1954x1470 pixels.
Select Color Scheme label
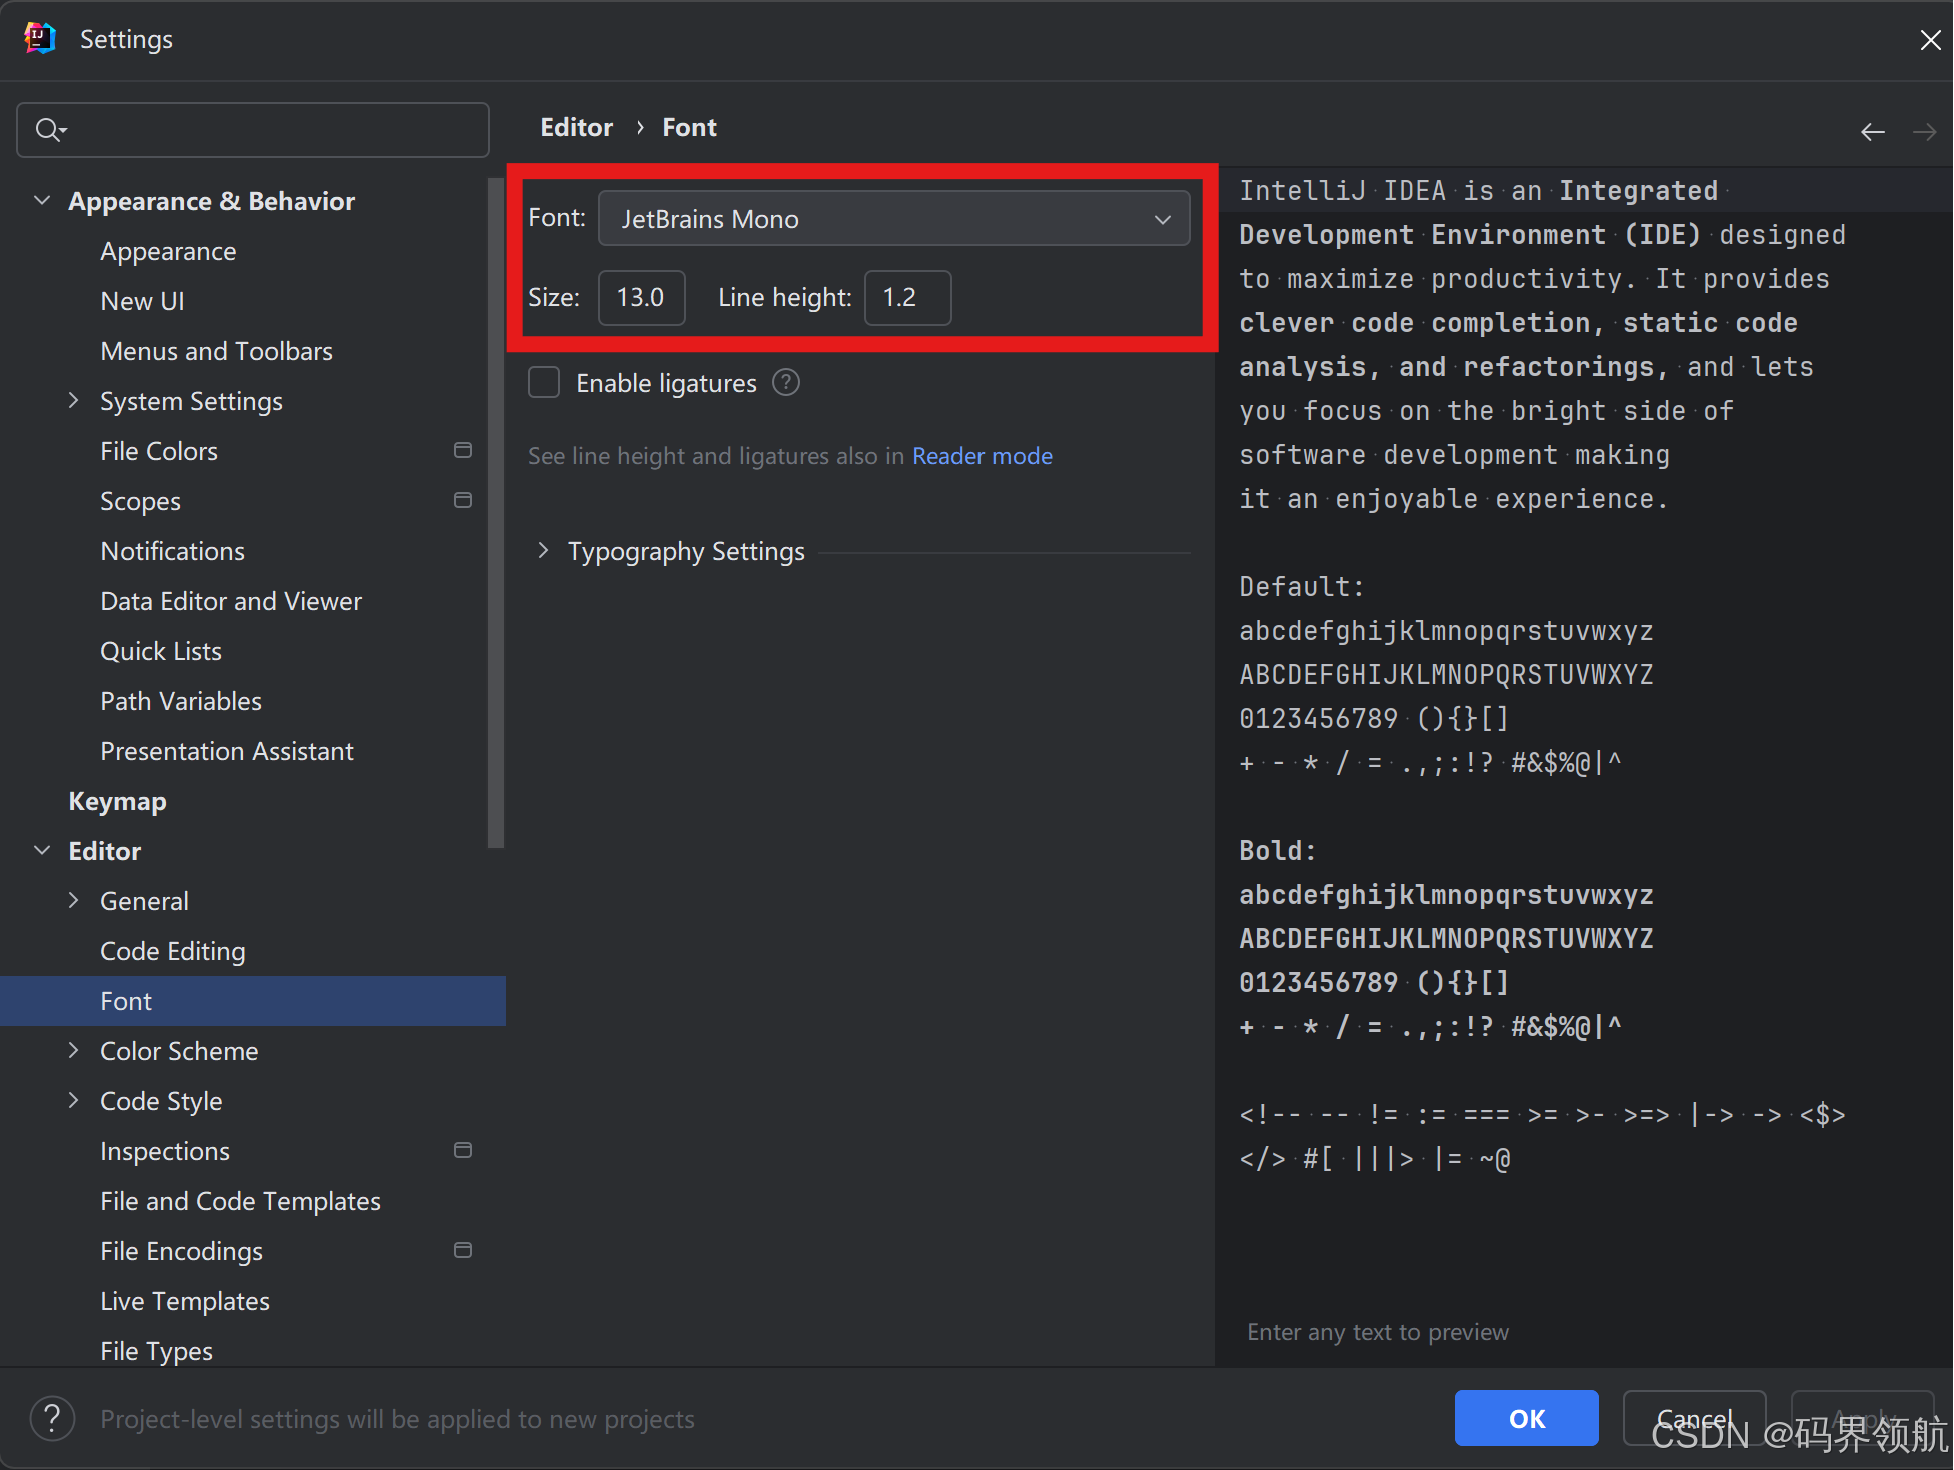179,1051
